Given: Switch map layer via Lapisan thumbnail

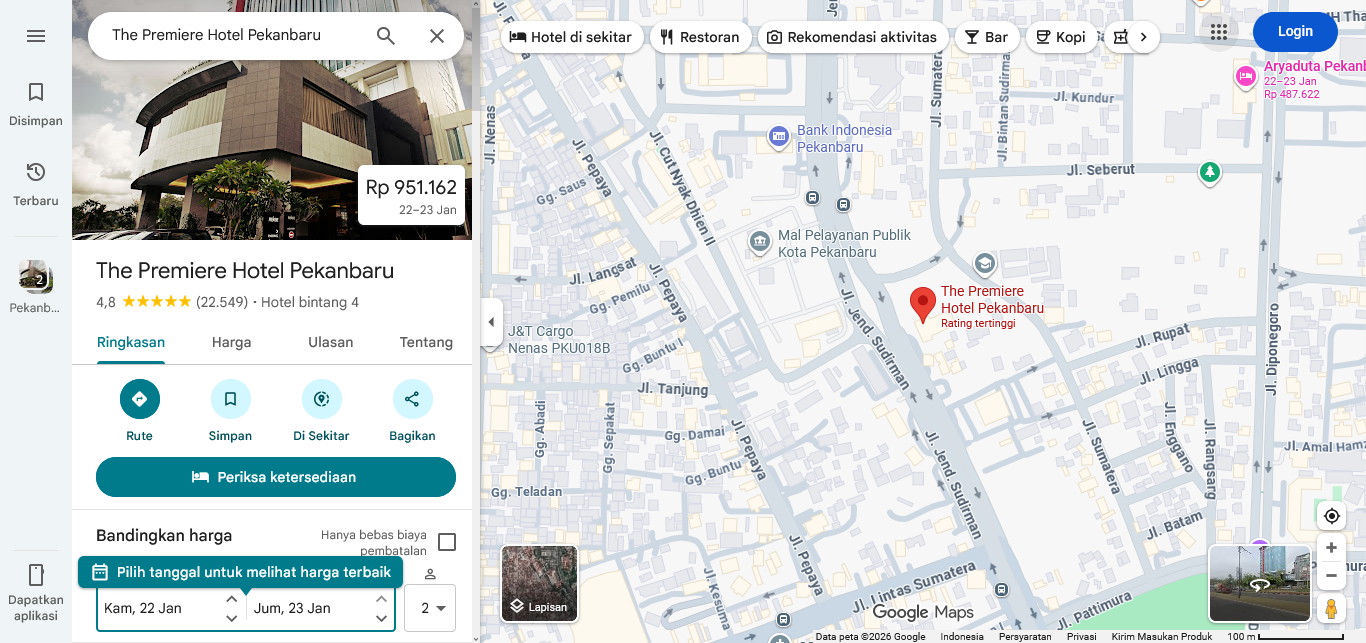Looking at the screenshot, I should point(539,583).
